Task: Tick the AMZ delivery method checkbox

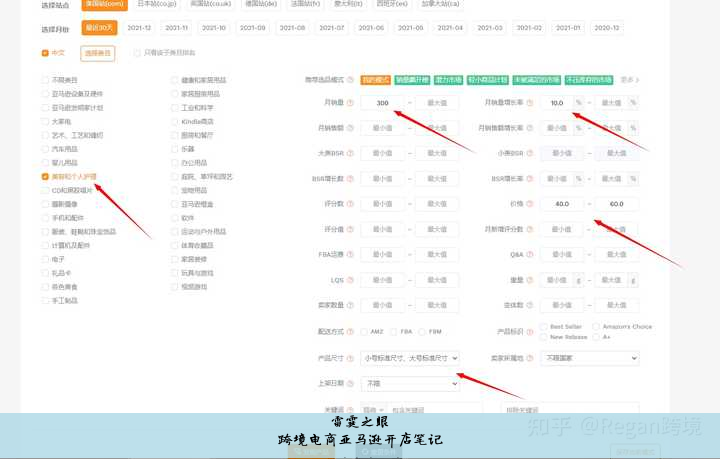Action: click(x=364, y=331)
